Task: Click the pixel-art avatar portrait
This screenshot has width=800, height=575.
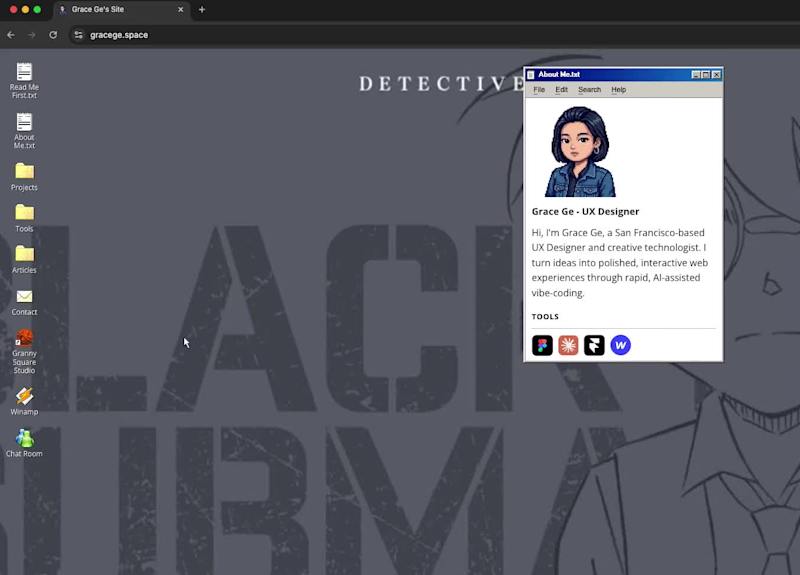Action: (580, 152)
